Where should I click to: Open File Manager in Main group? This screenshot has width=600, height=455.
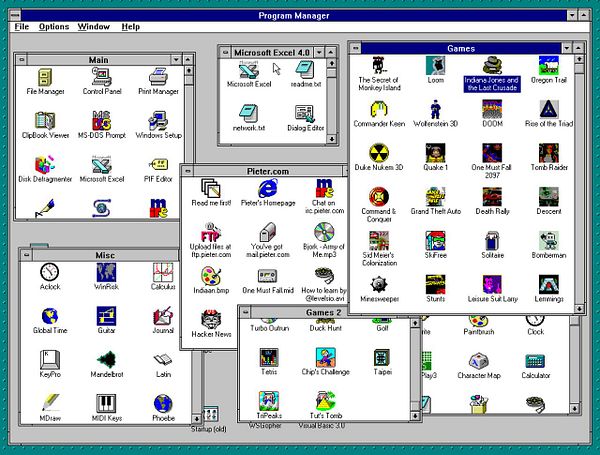[x=45, y=81]
